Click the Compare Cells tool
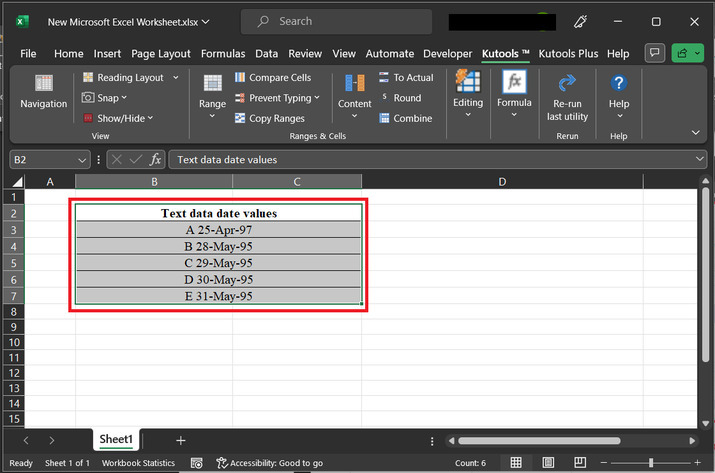The width and height of the screenshot is (715, 473). [x=273, y=78]
